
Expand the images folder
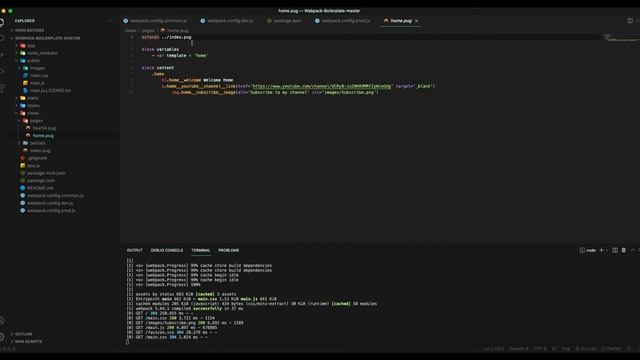click(19, 68)
